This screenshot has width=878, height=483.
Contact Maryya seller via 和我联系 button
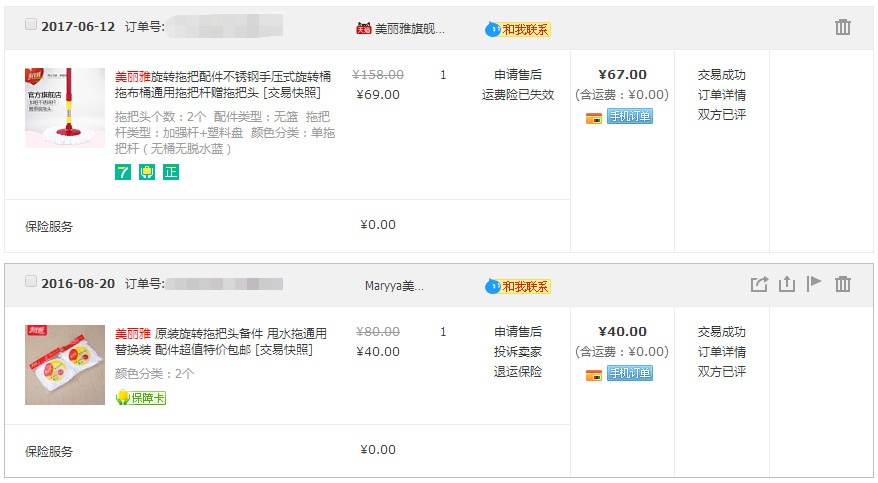(x=518, y=286)
